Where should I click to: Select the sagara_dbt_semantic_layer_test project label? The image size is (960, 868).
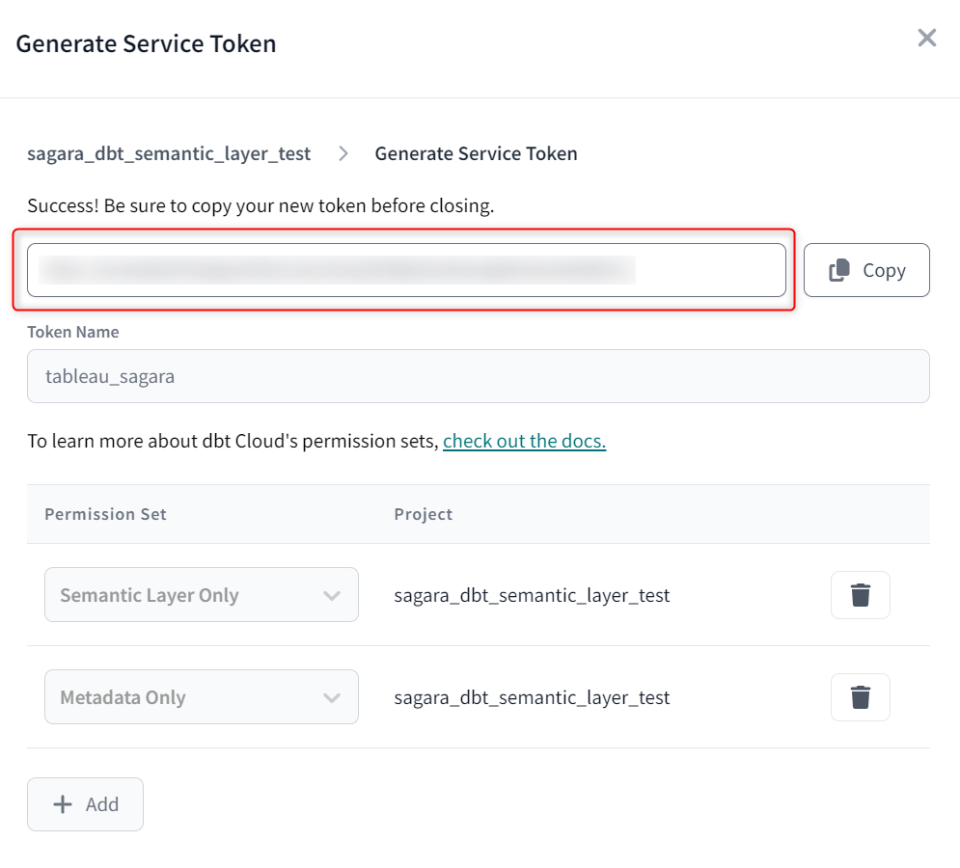533,594
